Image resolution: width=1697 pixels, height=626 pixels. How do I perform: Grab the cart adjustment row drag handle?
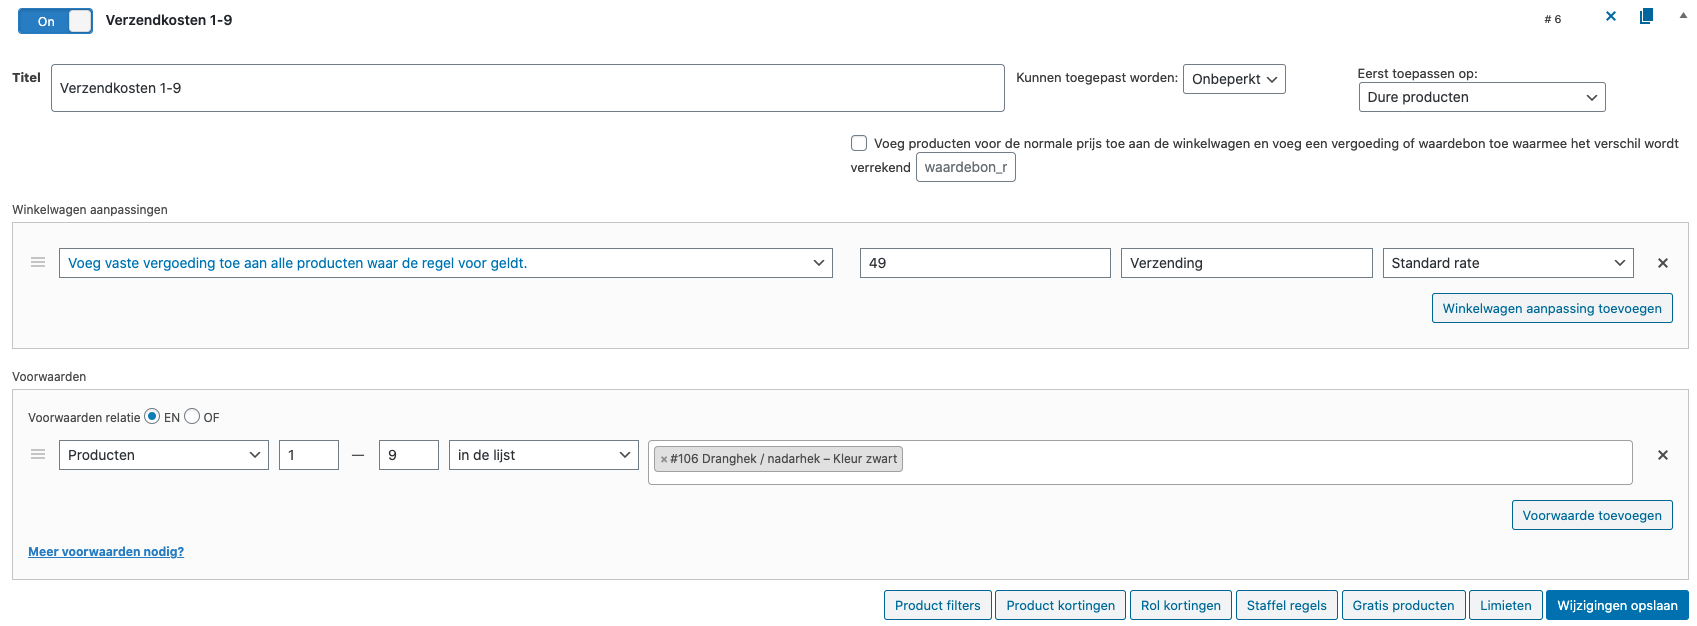38,263
